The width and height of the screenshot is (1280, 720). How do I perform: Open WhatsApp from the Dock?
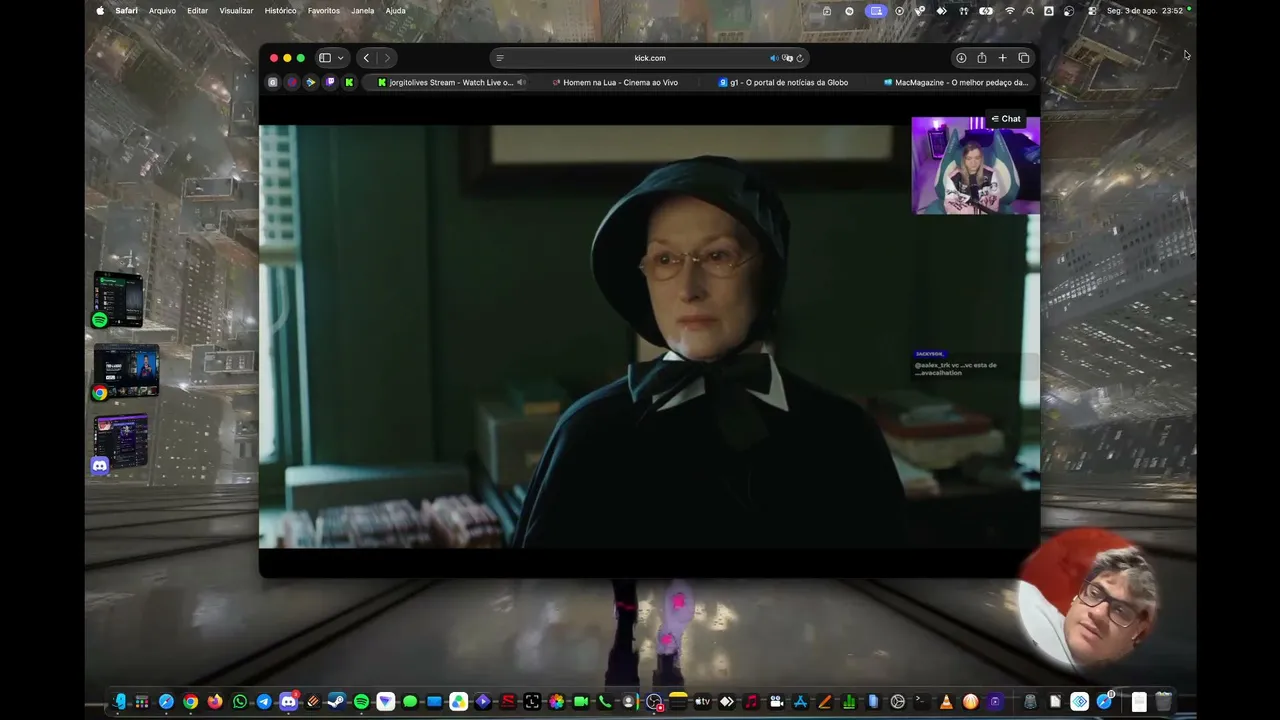tap(240, 702)
